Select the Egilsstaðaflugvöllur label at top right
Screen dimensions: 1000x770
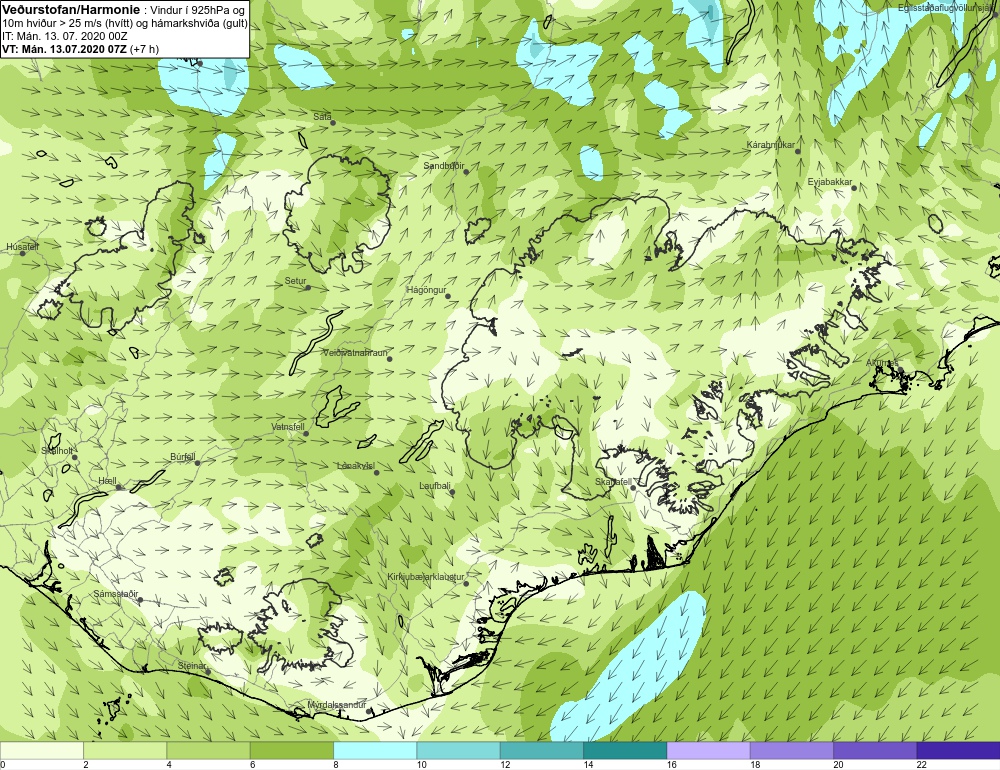coord(948,8)
